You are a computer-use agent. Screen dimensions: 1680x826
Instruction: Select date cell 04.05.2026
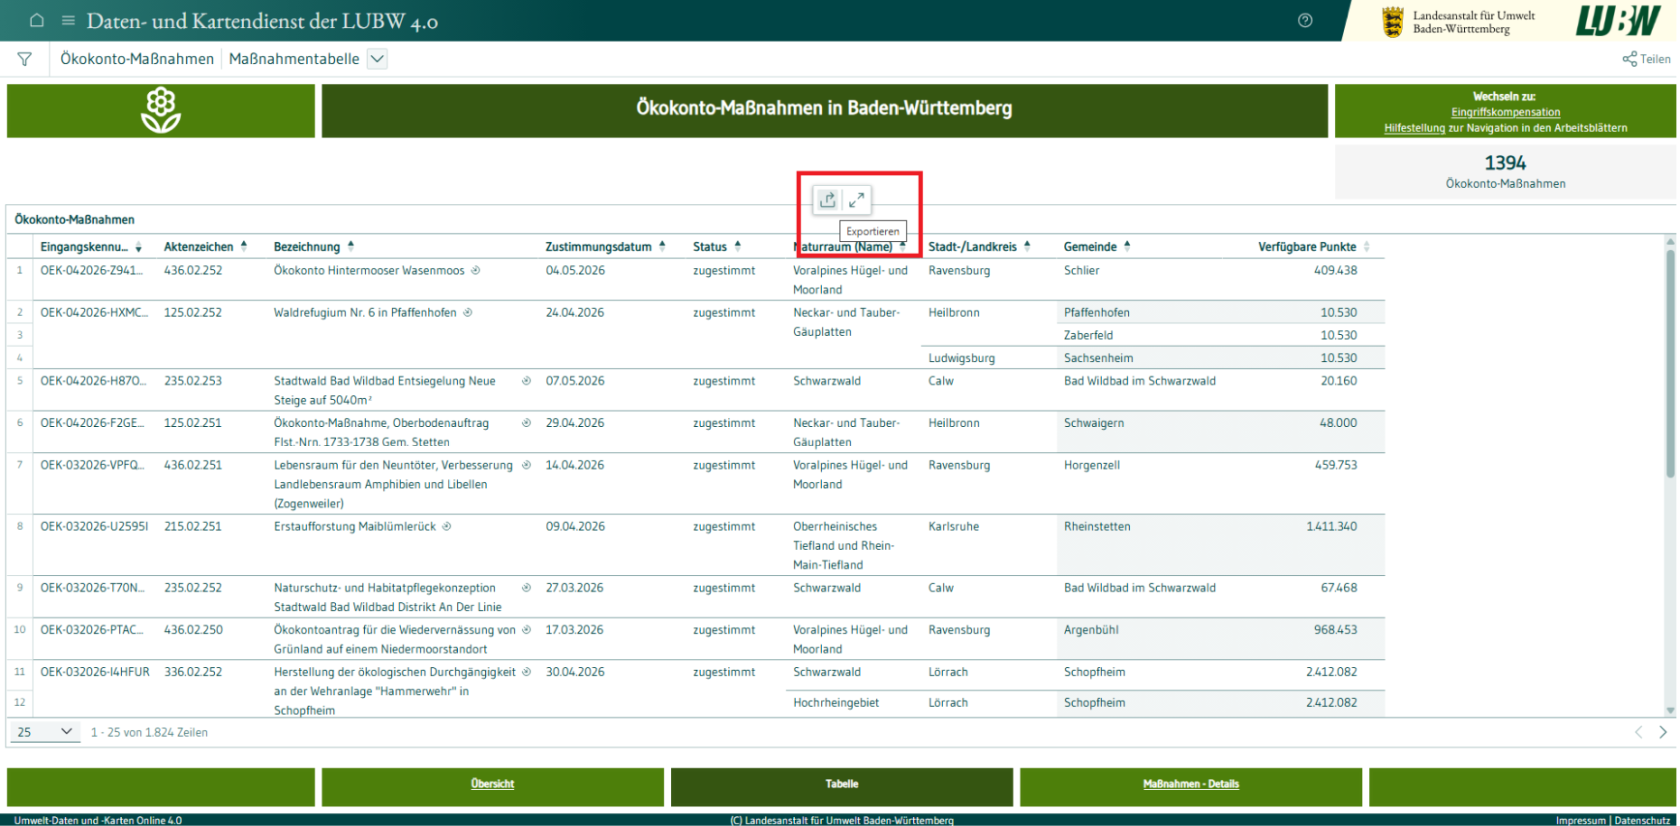pos(575,270)
